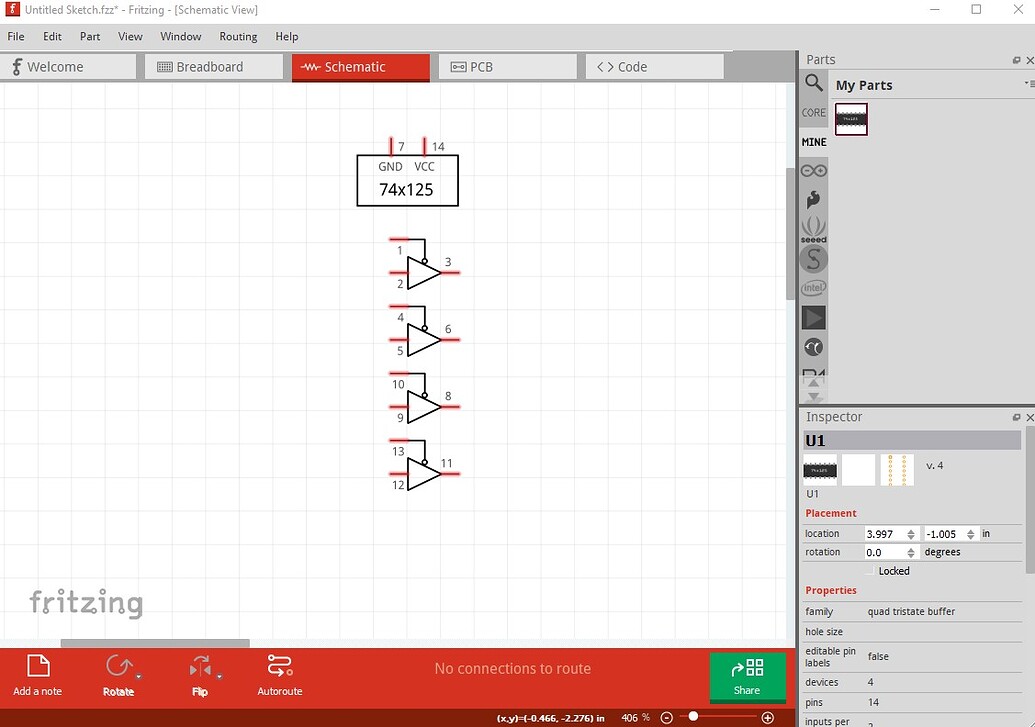The height and width of the screenshot is (727, 1035).
Task: Toggle the Locked checkbox
Action: pyautogui.click(x=870, y=571)
